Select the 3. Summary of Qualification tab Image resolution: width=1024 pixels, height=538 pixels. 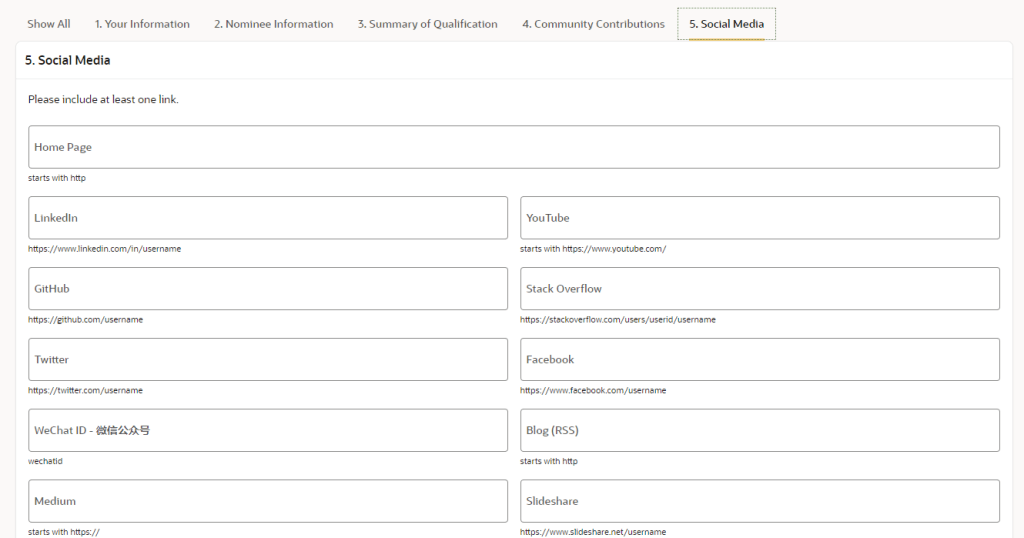[427, 24]
